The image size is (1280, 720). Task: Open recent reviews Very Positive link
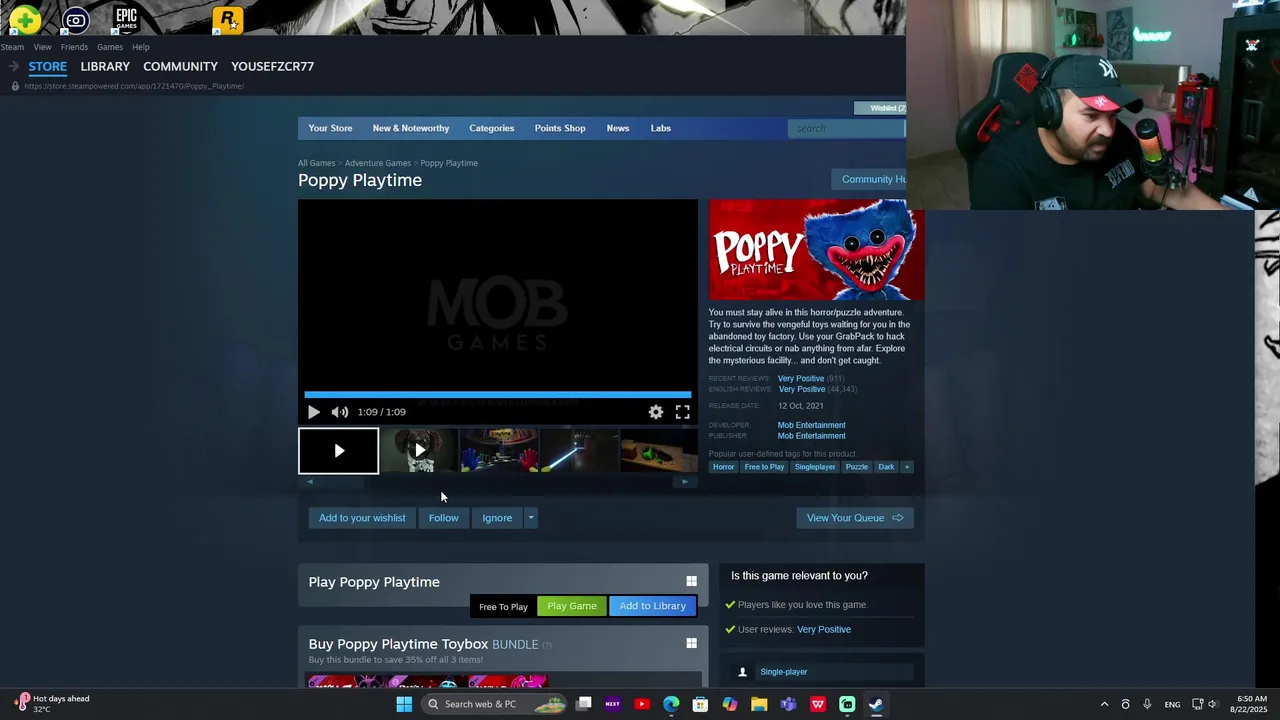point(801,379)
